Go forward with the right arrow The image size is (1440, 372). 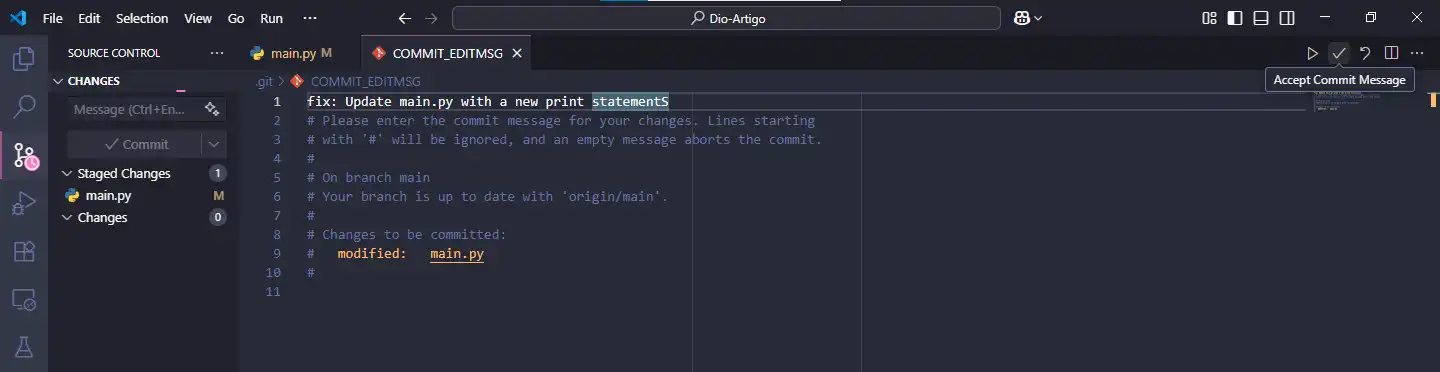(431, 18)
